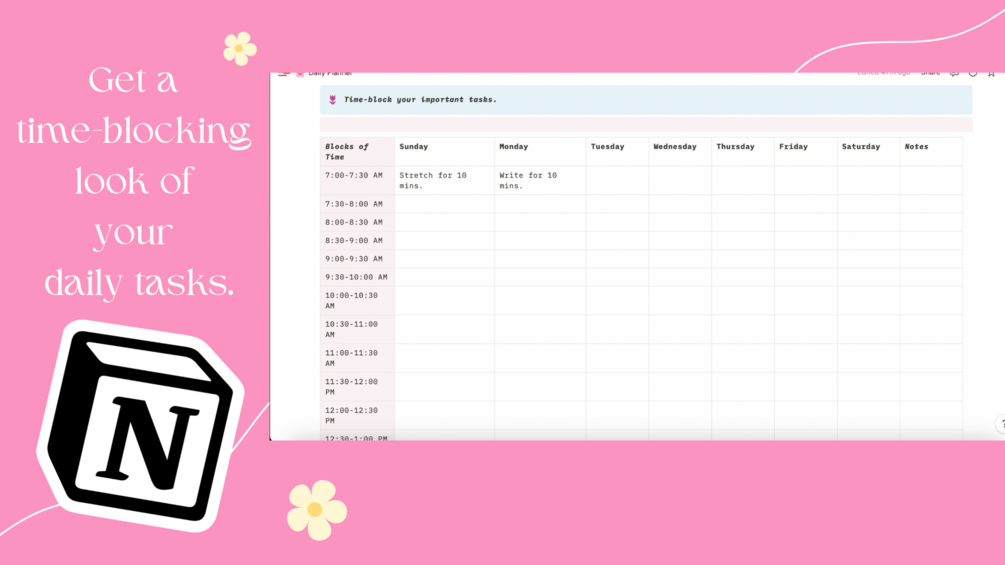Click the tulip icon in the callout
The width and height of the screenshot is (1005, 565).
332,100
